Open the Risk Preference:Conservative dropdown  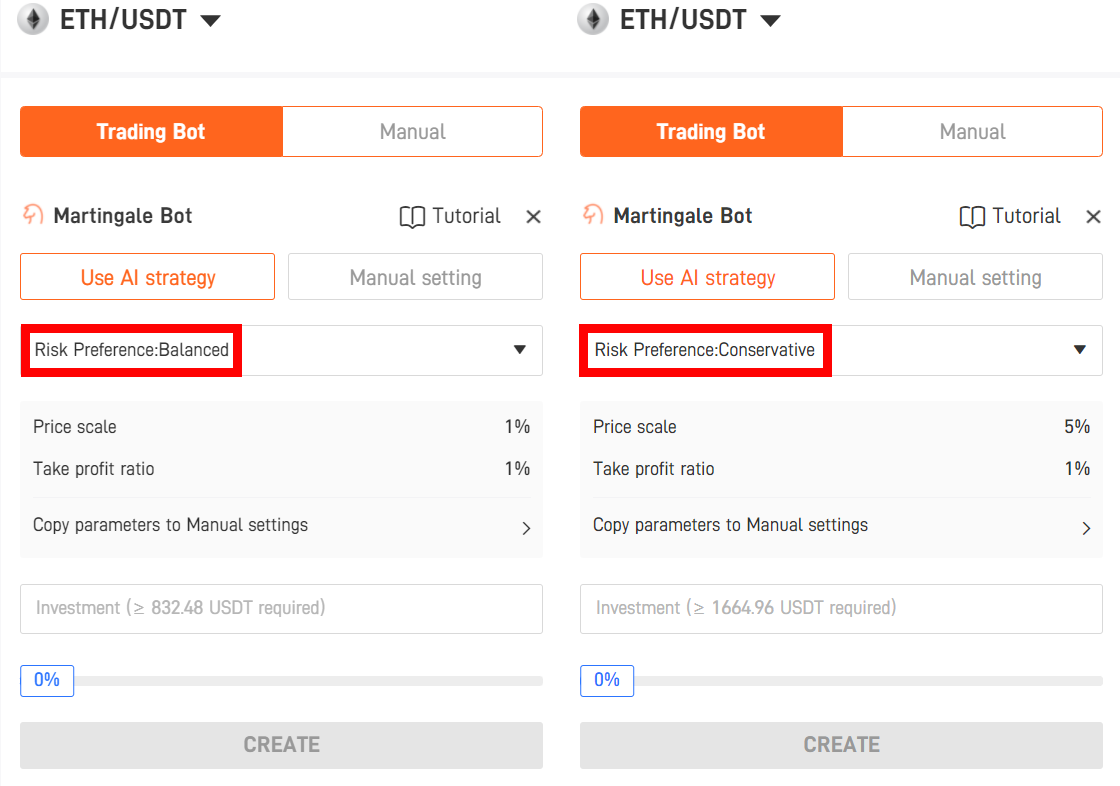pyautogui.click(x=841, y=350)
